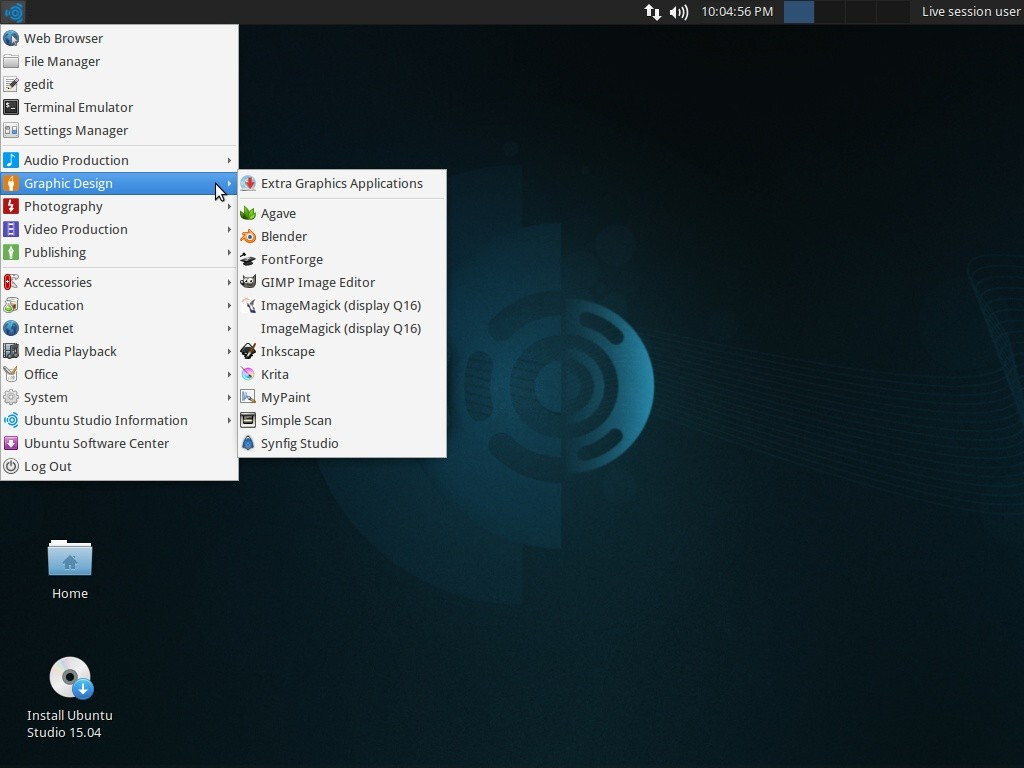Switch to the active first workspace
The width and height of the screenshot is (1024, 768).
coord(799,12)
